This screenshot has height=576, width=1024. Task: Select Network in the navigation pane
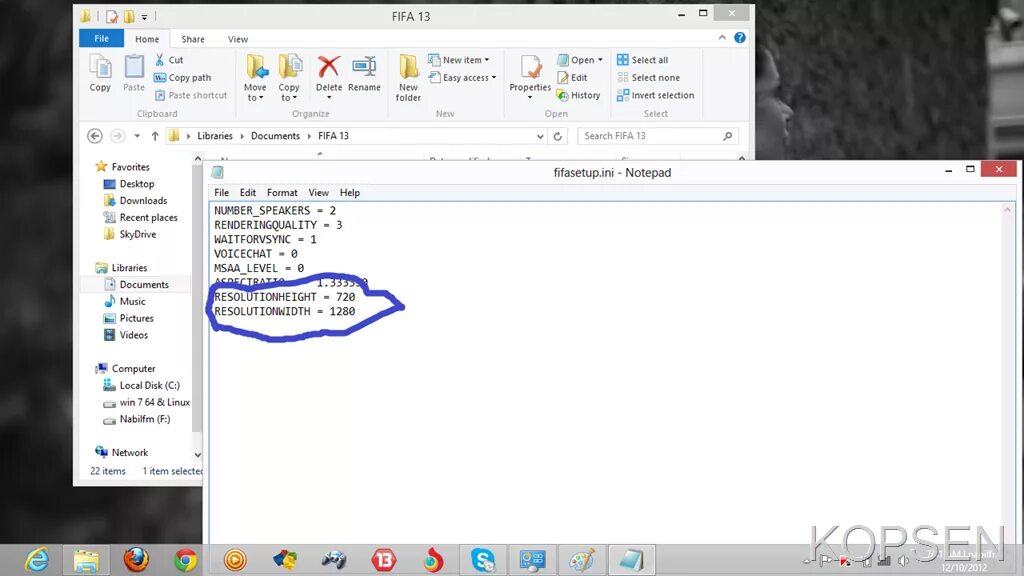(129, 453)
